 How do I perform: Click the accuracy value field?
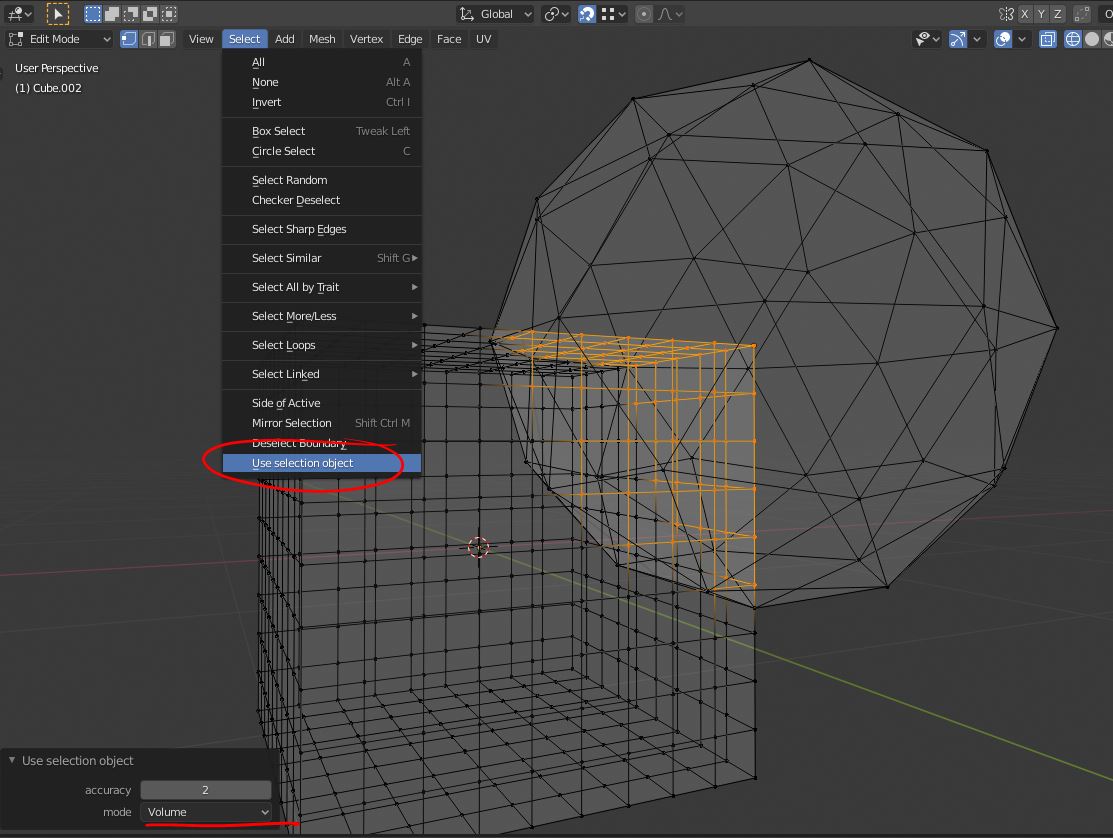(206, 790)
